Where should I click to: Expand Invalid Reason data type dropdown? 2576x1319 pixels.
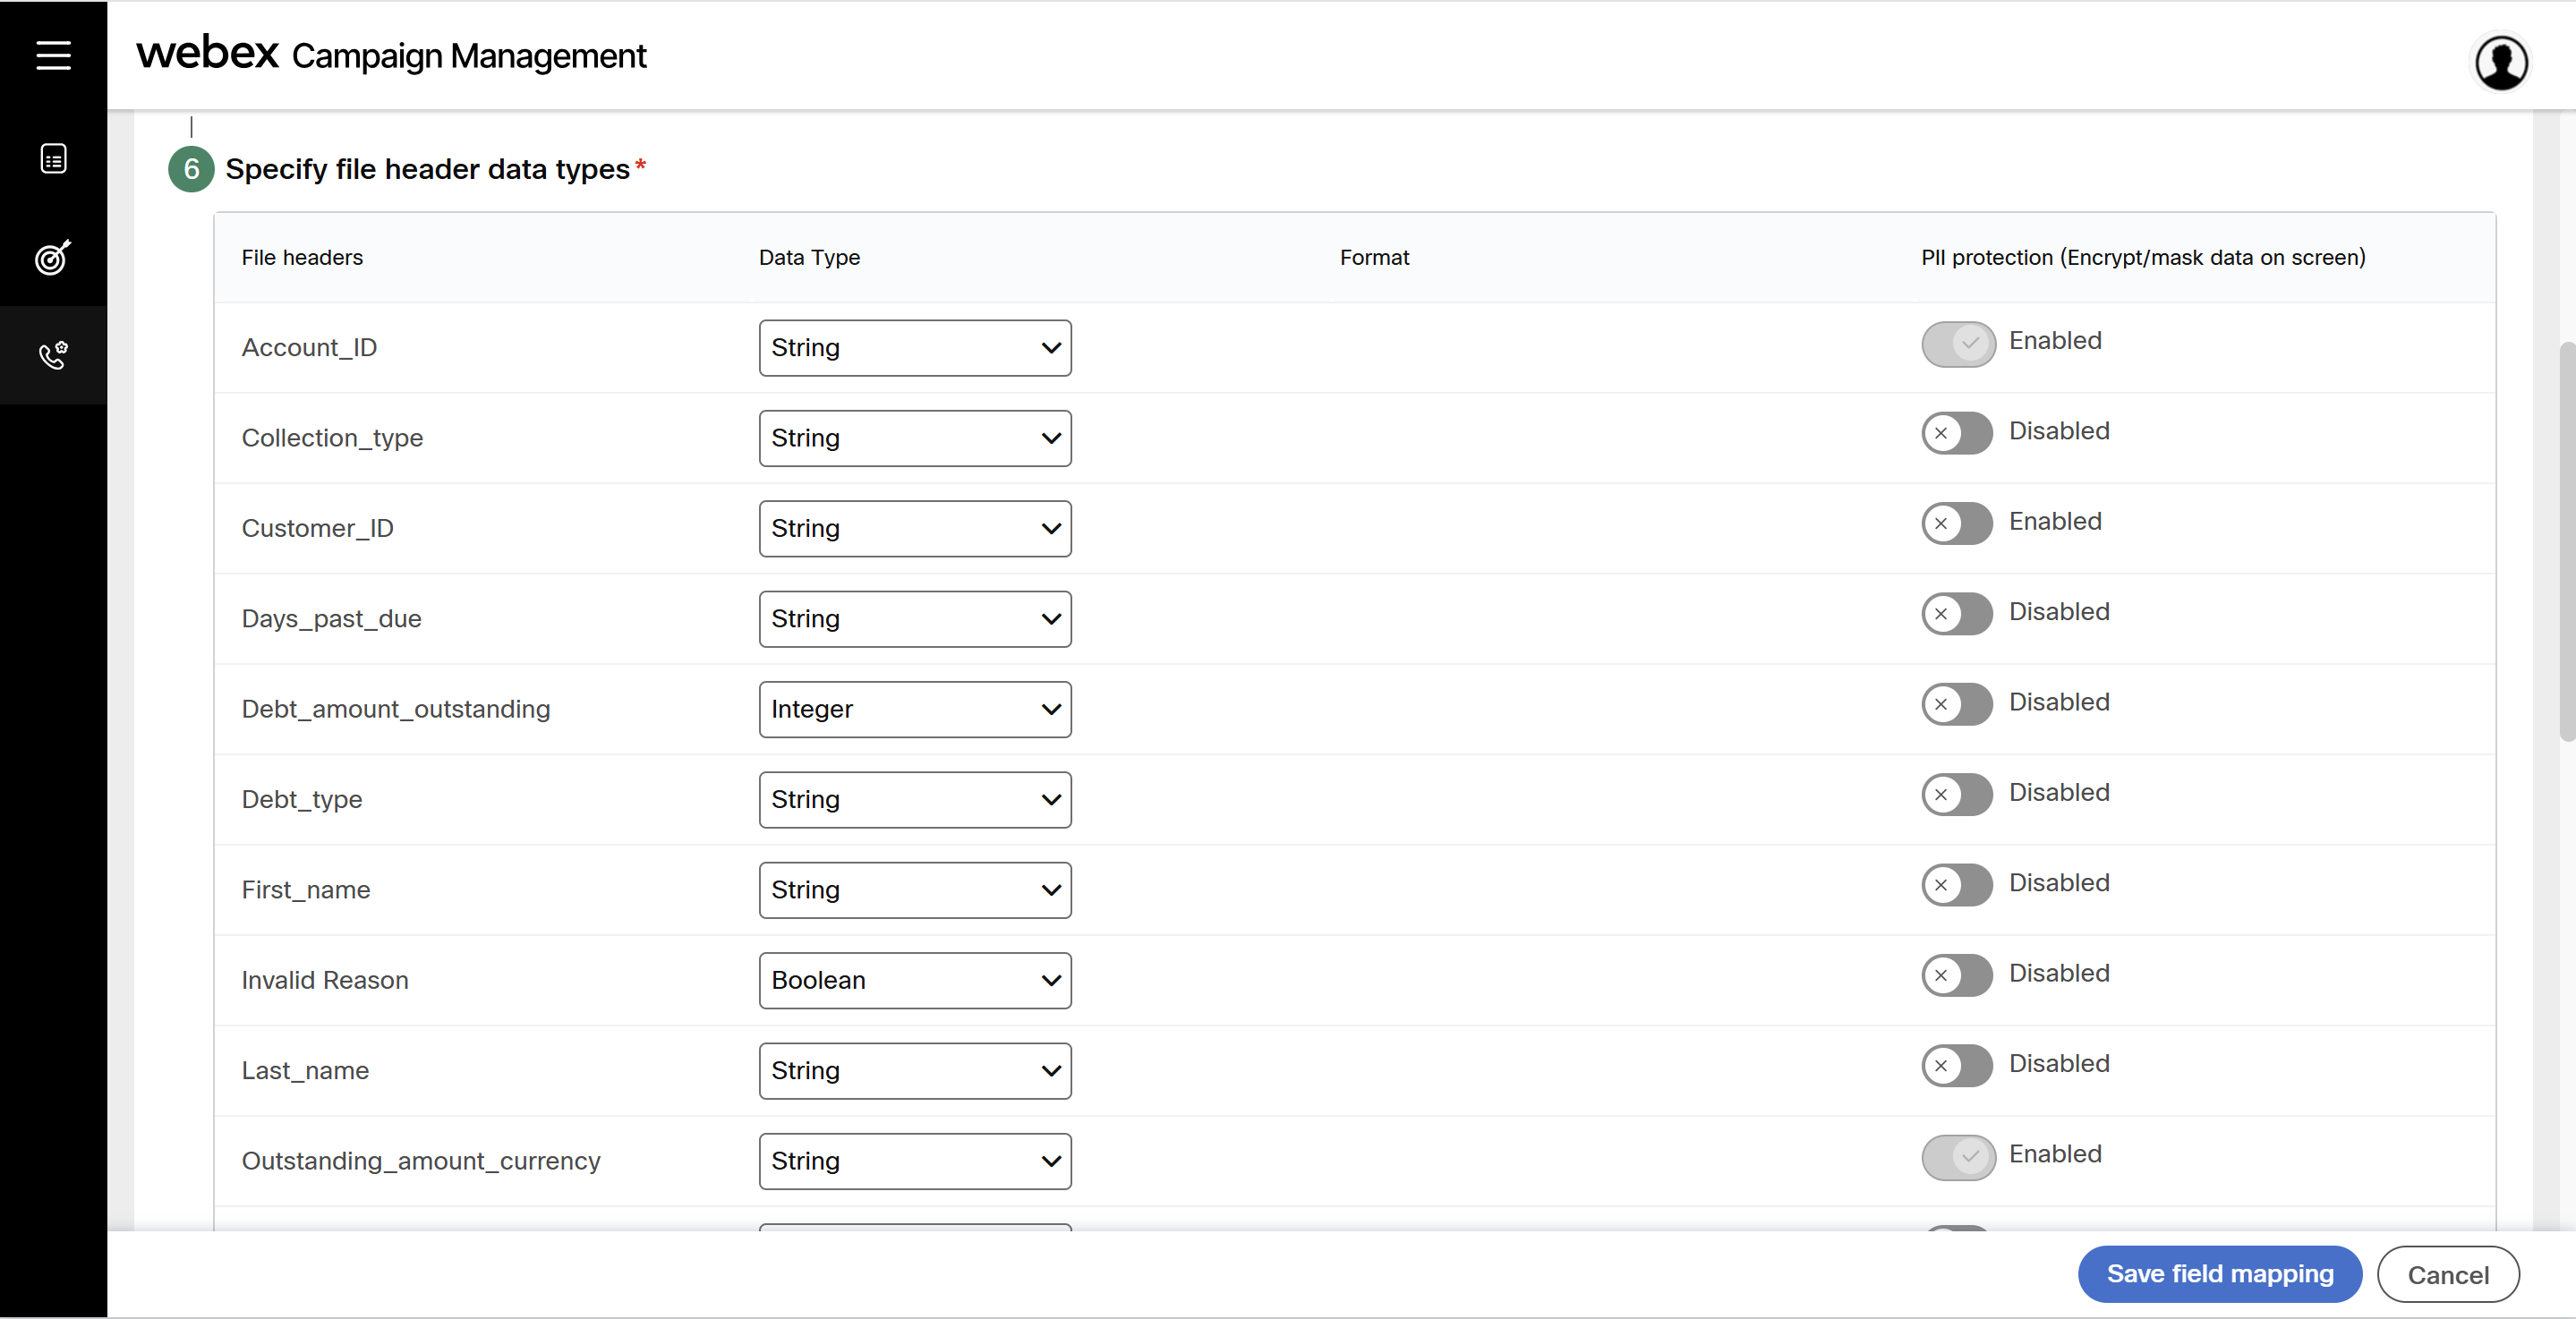(x=914, y=980)
